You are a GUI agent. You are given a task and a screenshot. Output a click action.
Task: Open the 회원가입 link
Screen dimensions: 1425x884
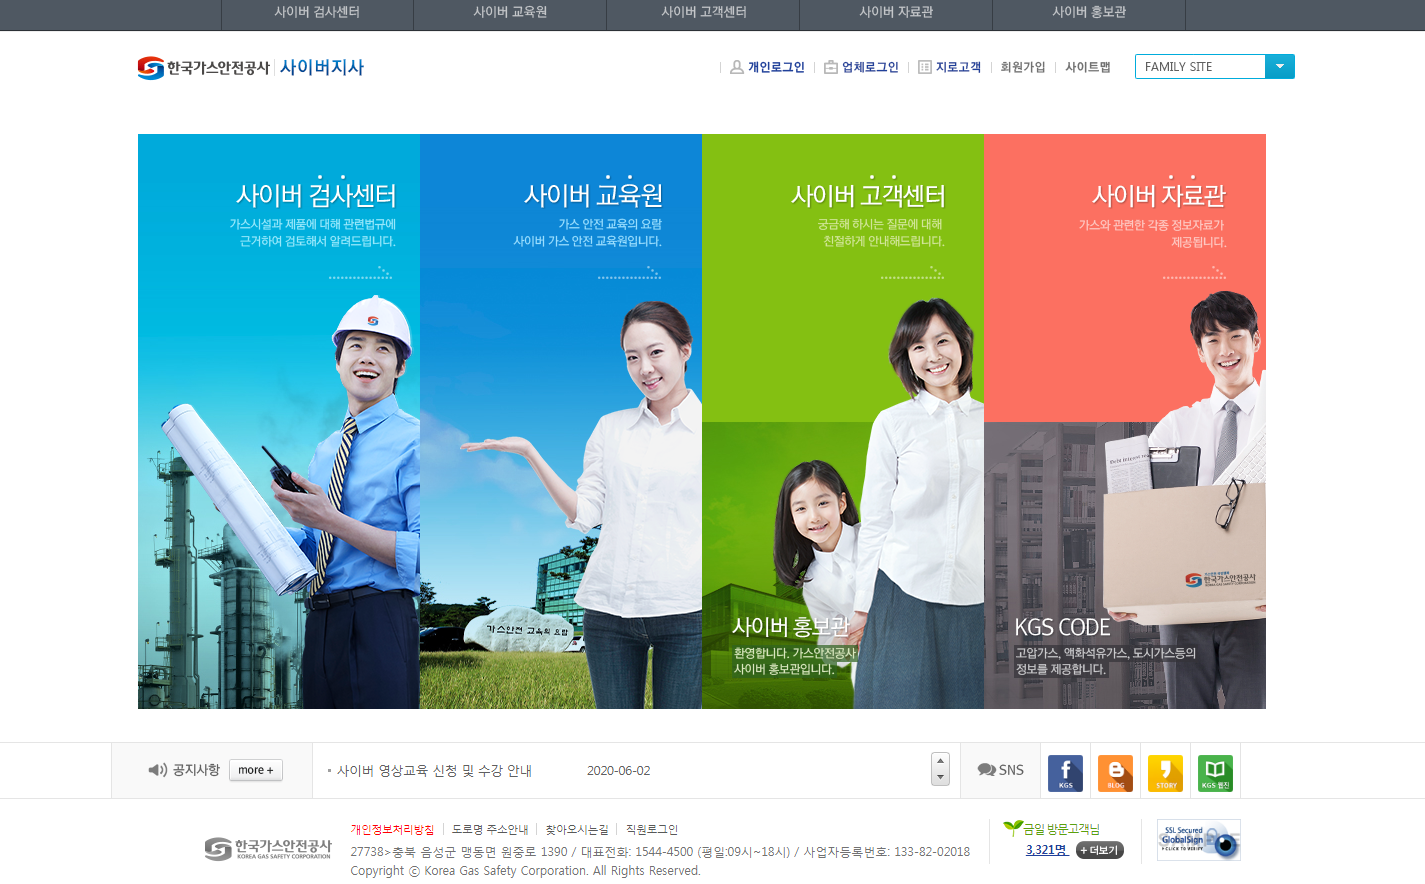tap(1022, 67)
